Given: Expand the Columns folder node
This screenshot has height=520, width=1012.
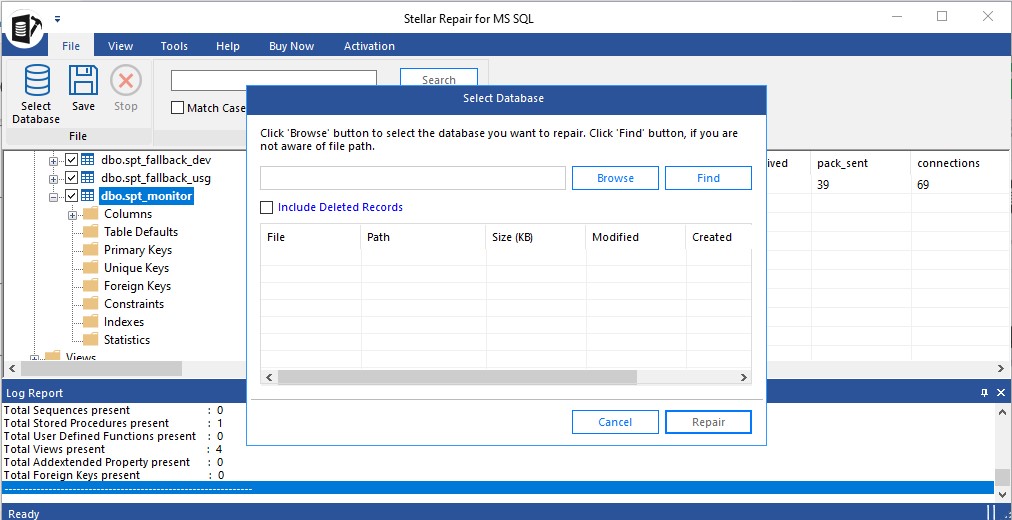Looking at the screenshot, I should coord(72,215).
